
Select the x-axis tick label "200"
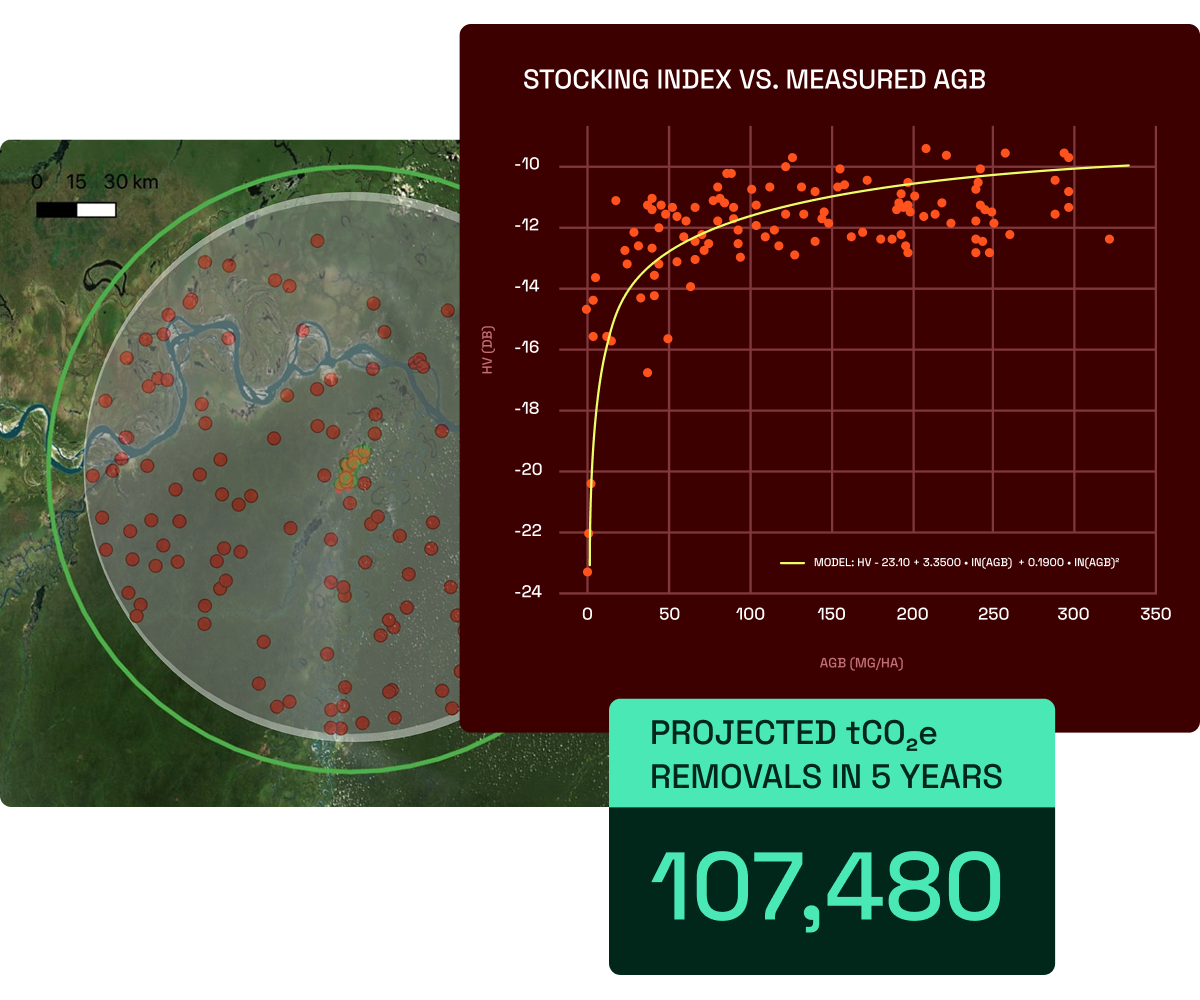(x=912, y=614)
